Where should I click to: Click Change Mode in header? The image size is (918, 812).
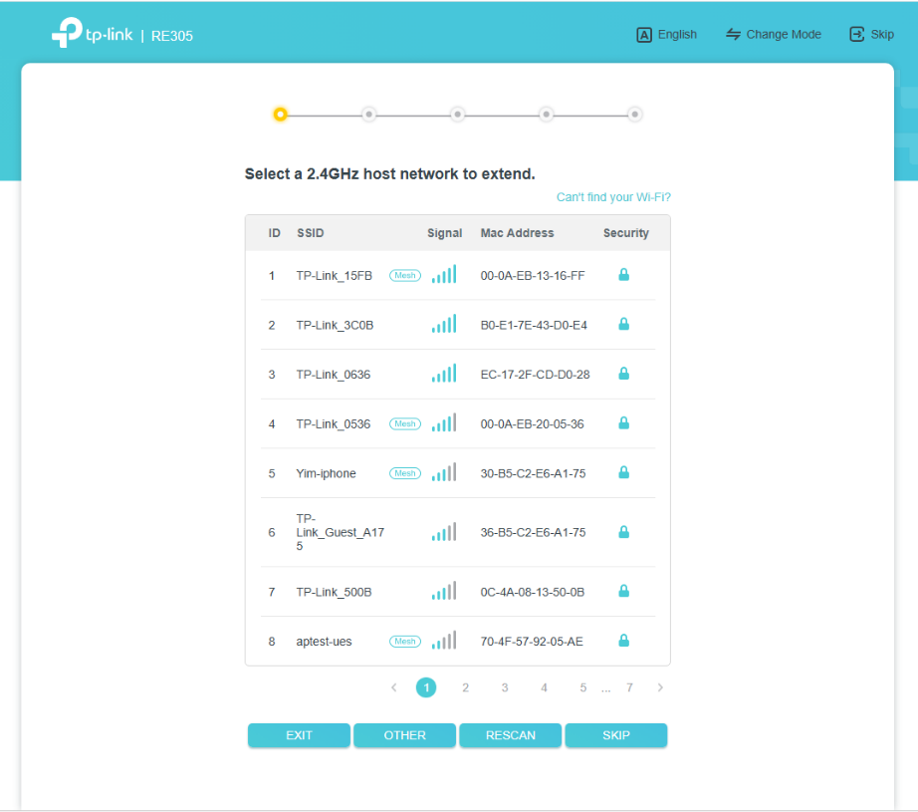click(773, 35)
